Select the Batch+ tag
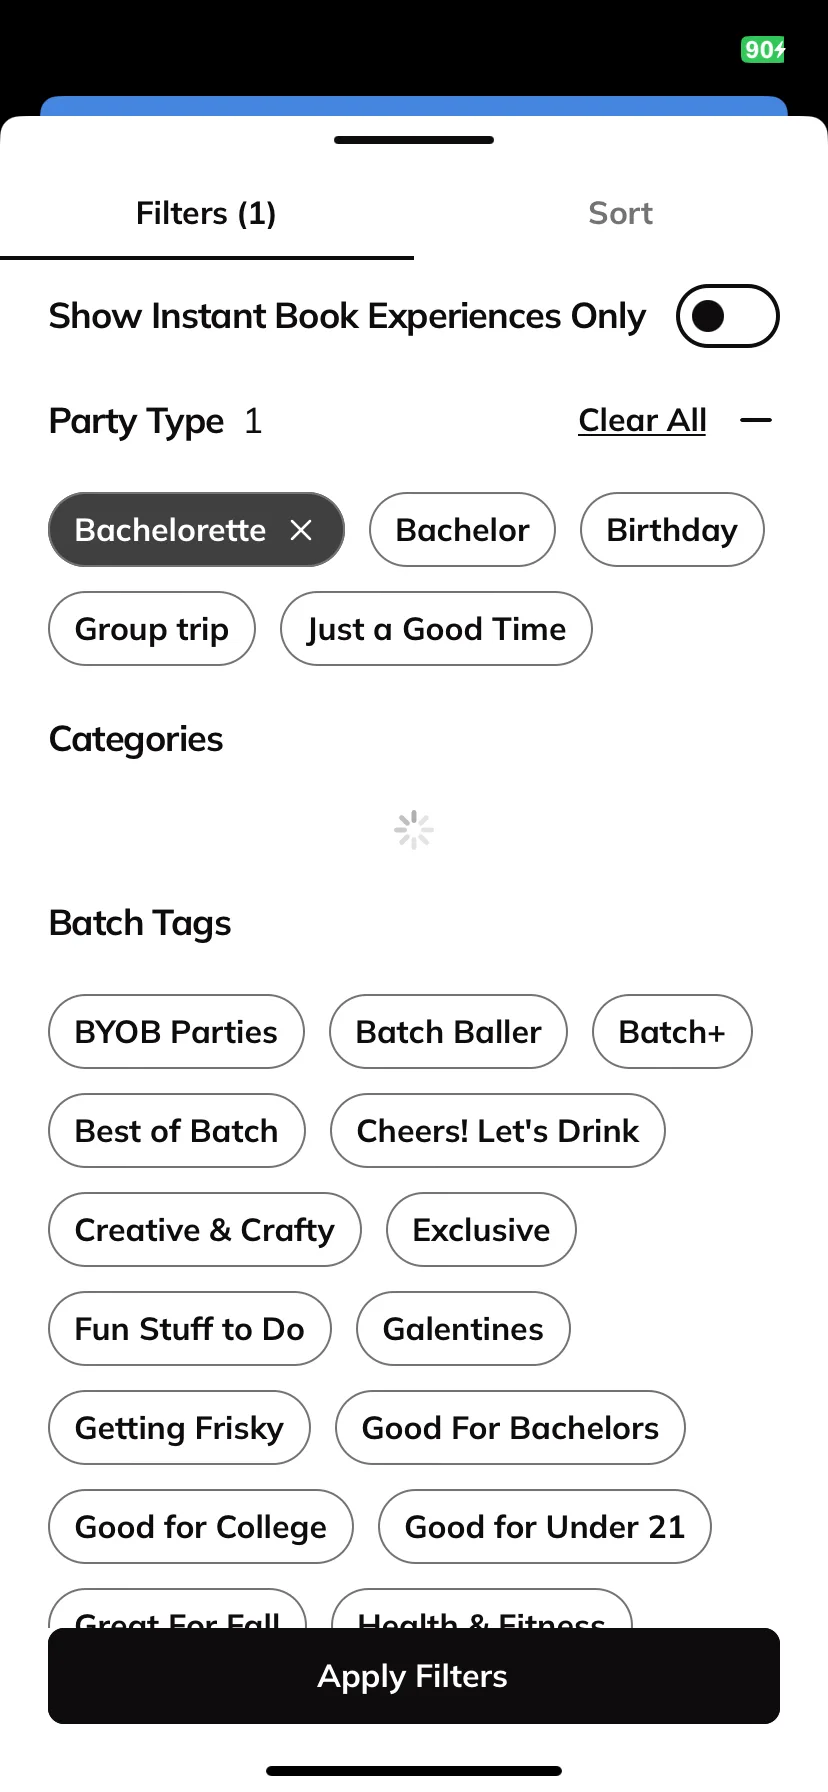 [672, 1032]
